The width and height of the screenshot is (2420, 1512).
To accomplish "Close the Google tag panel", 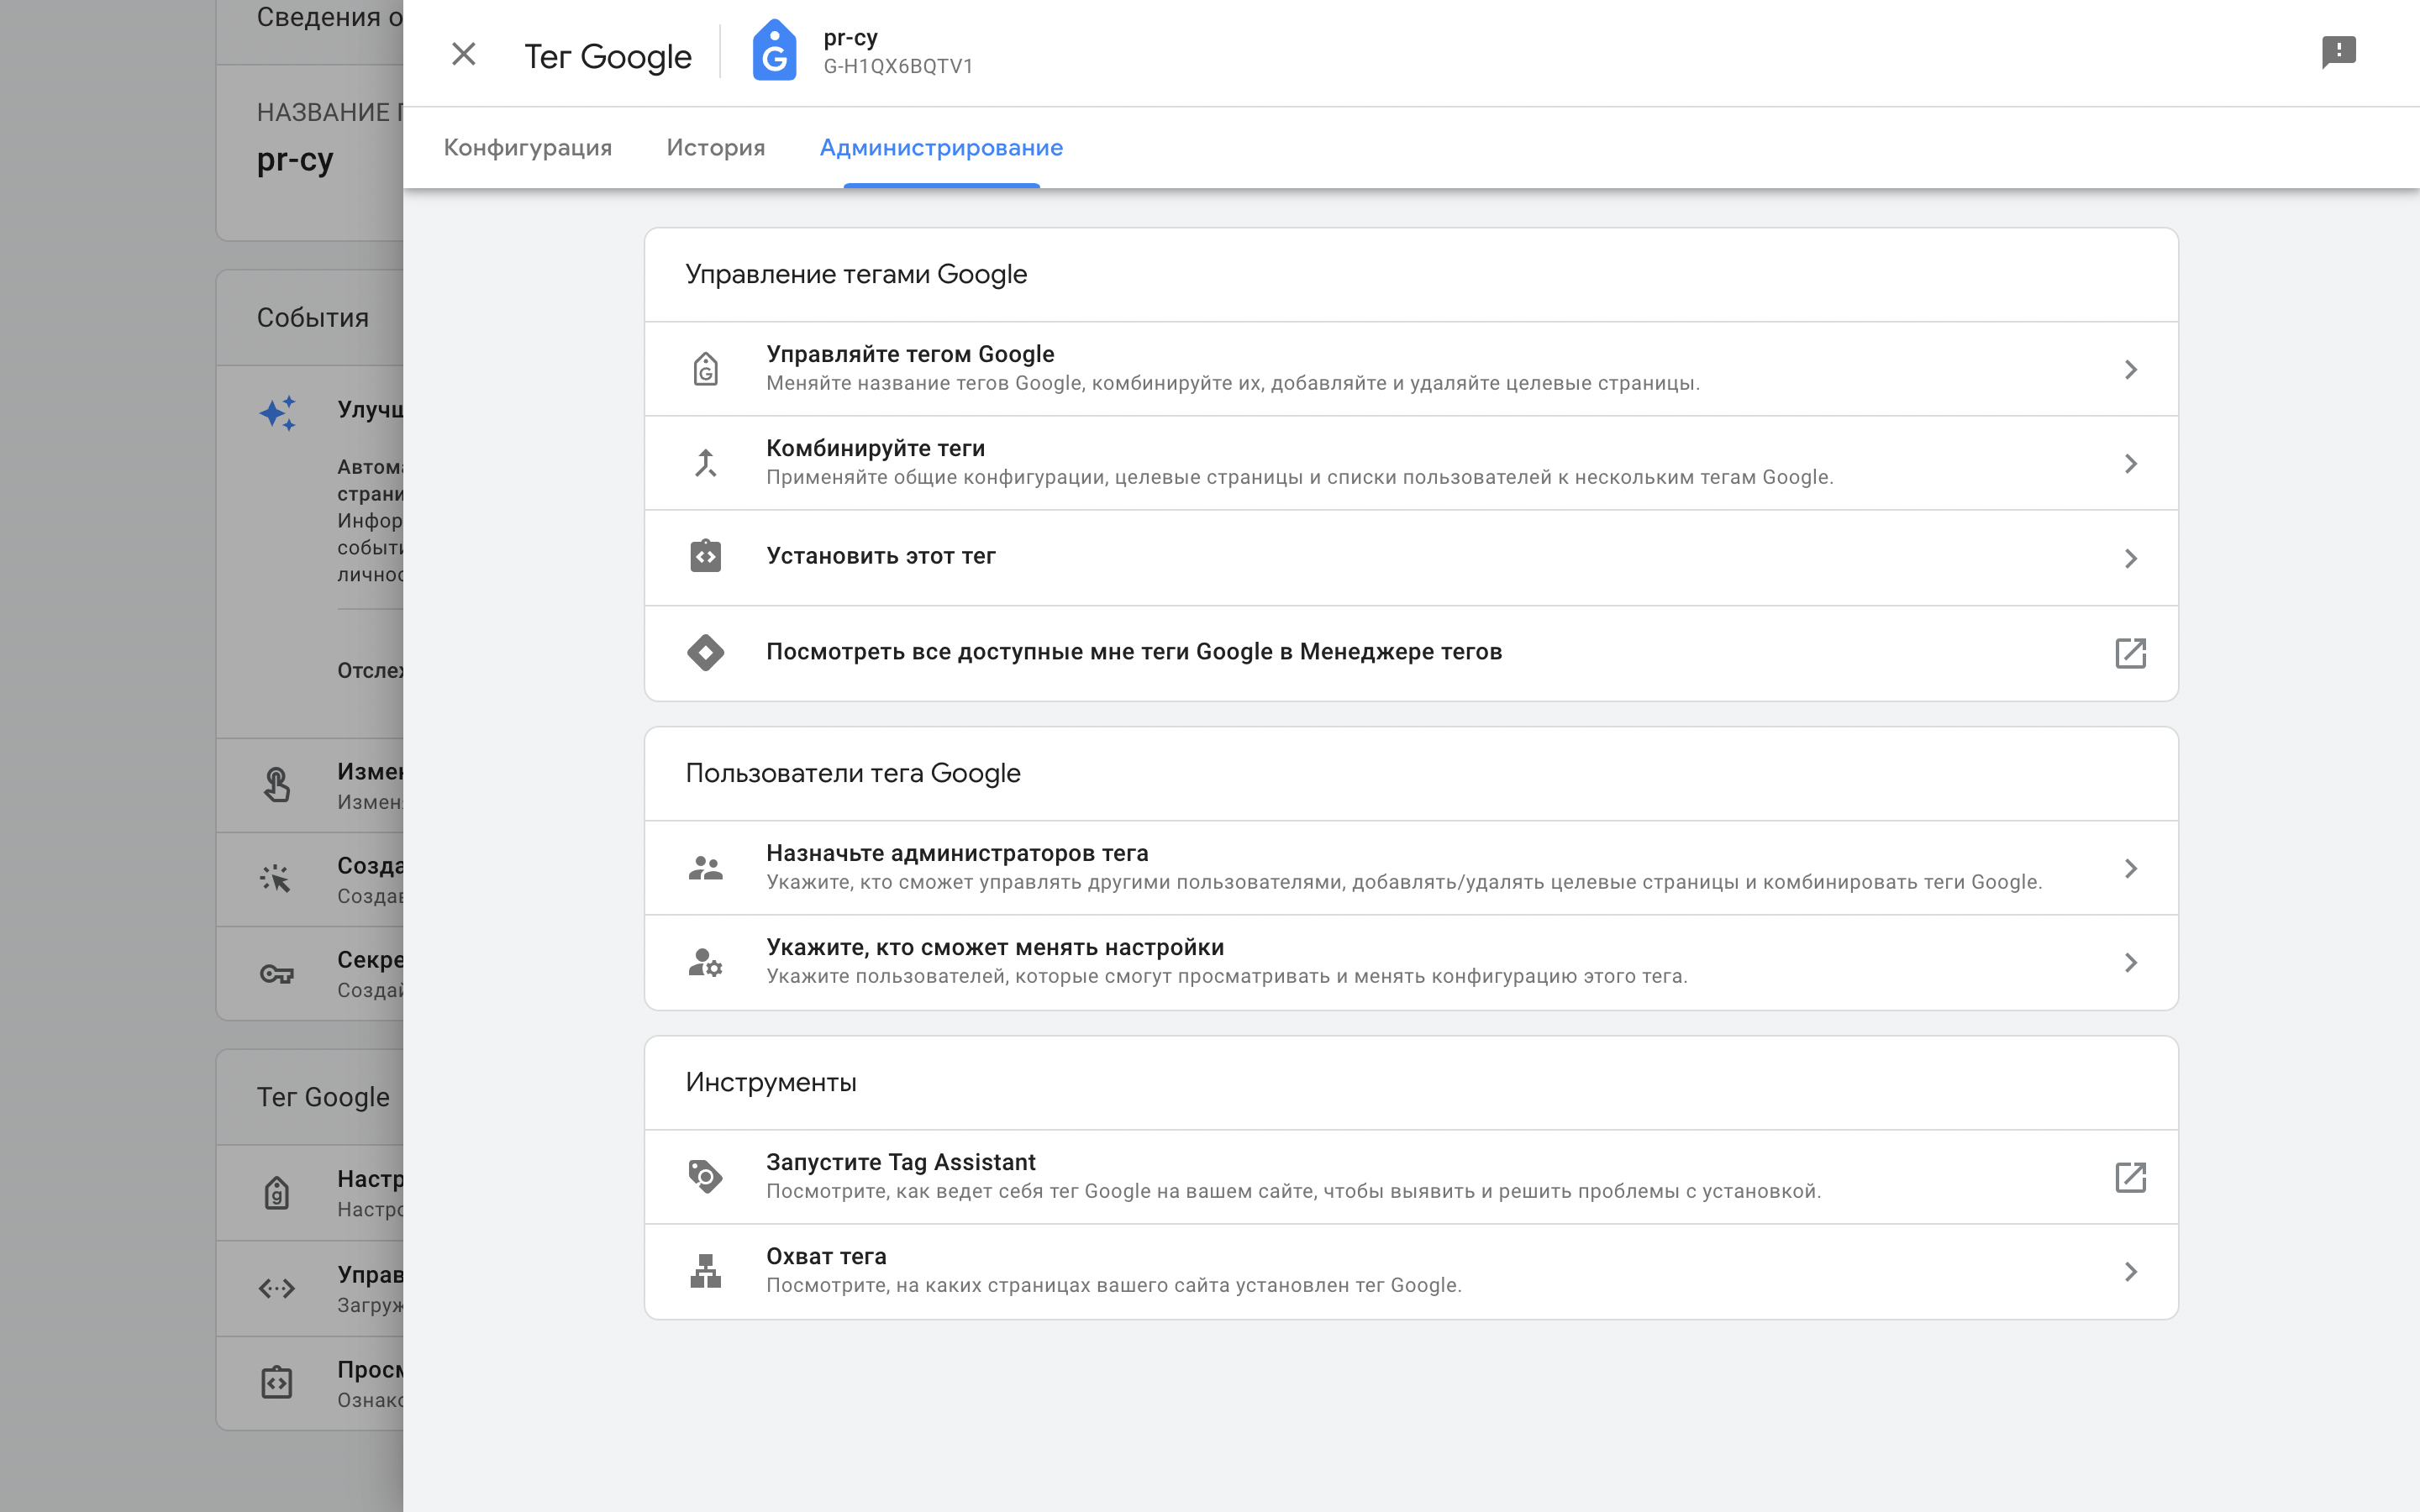I will (x=463, y=54).
